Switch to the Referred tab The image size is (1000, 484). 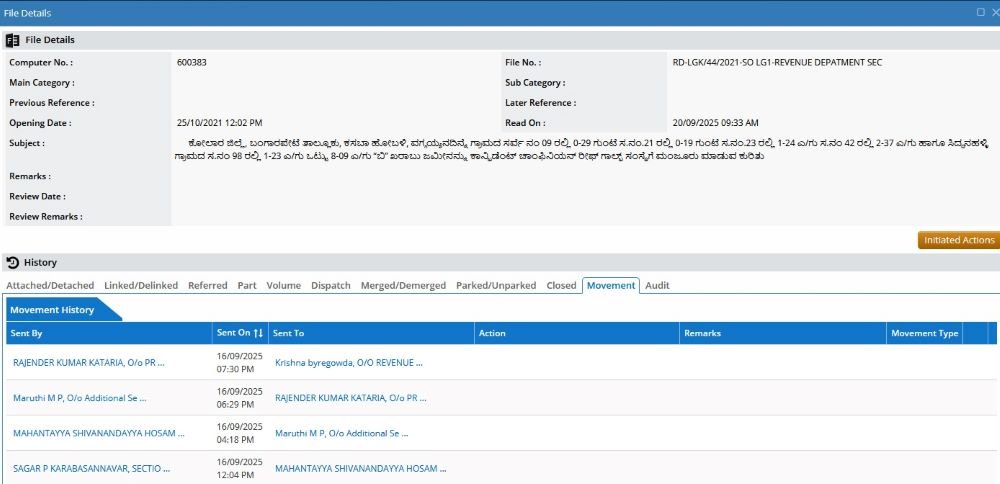207,285
